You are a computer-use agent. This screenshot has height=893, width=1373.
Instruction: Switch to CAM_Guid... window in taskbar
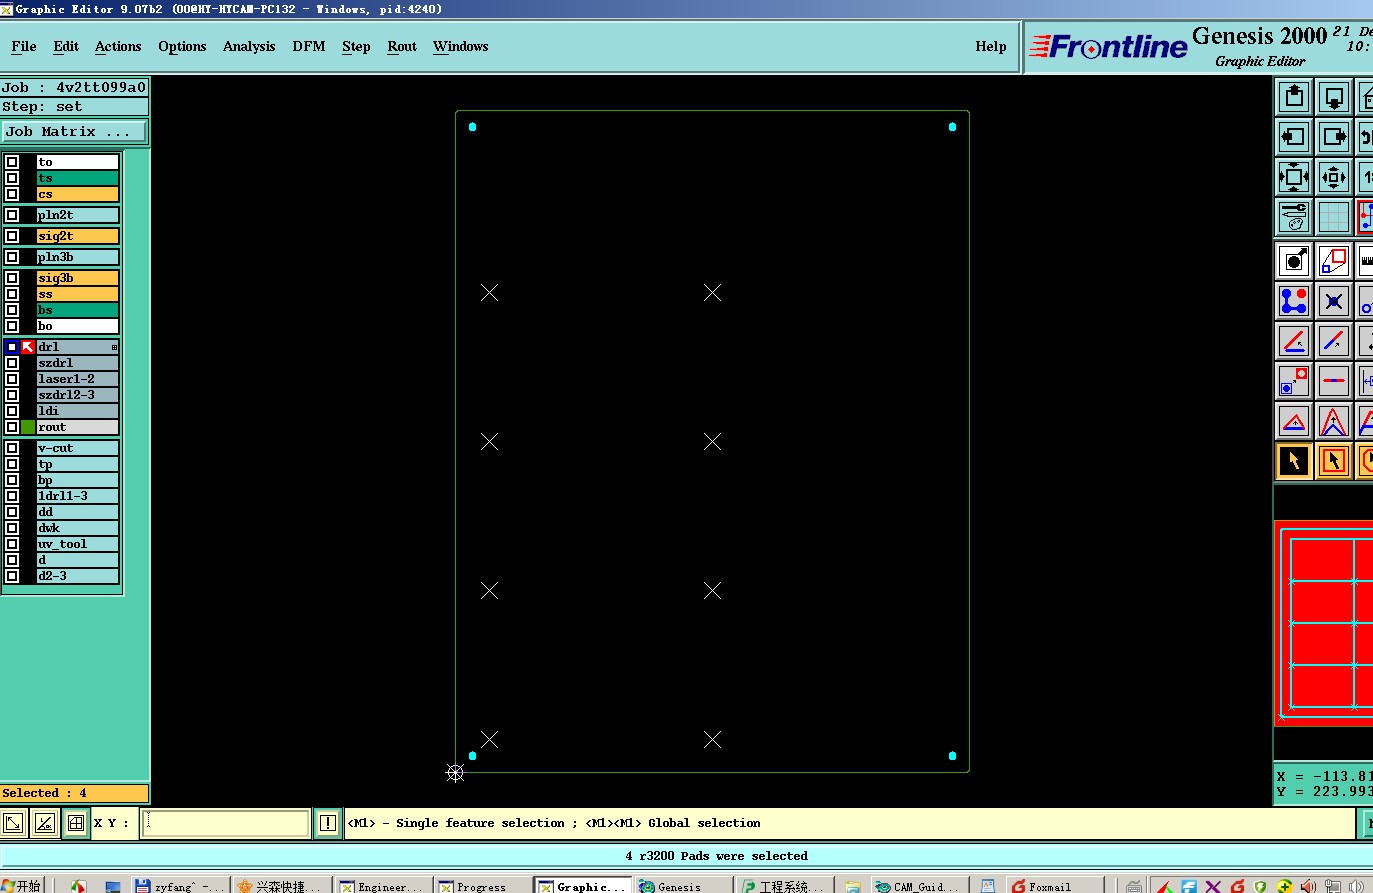click(x=918, y=886)
